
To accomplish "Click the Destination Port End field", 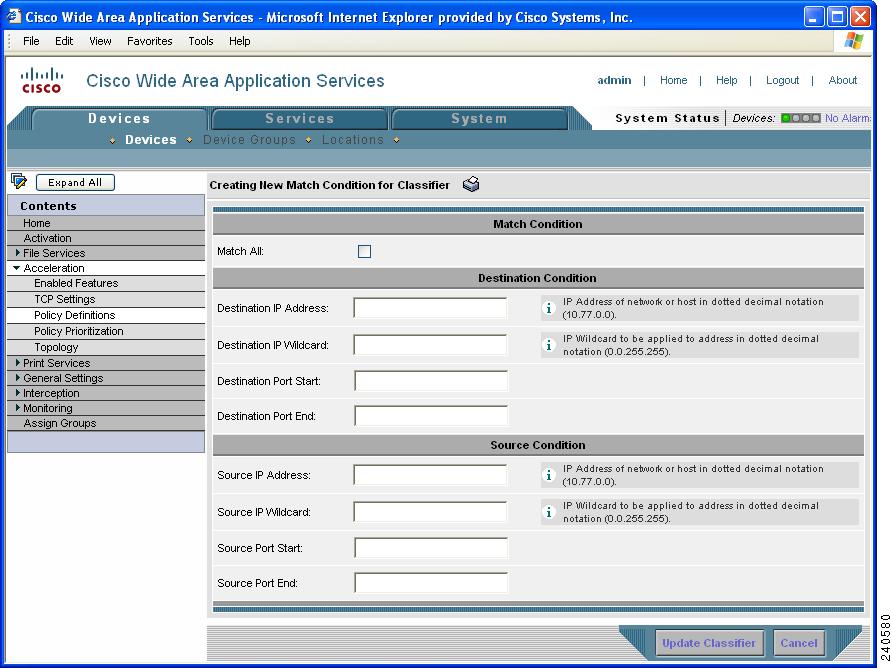I will [x=431, y=415].
